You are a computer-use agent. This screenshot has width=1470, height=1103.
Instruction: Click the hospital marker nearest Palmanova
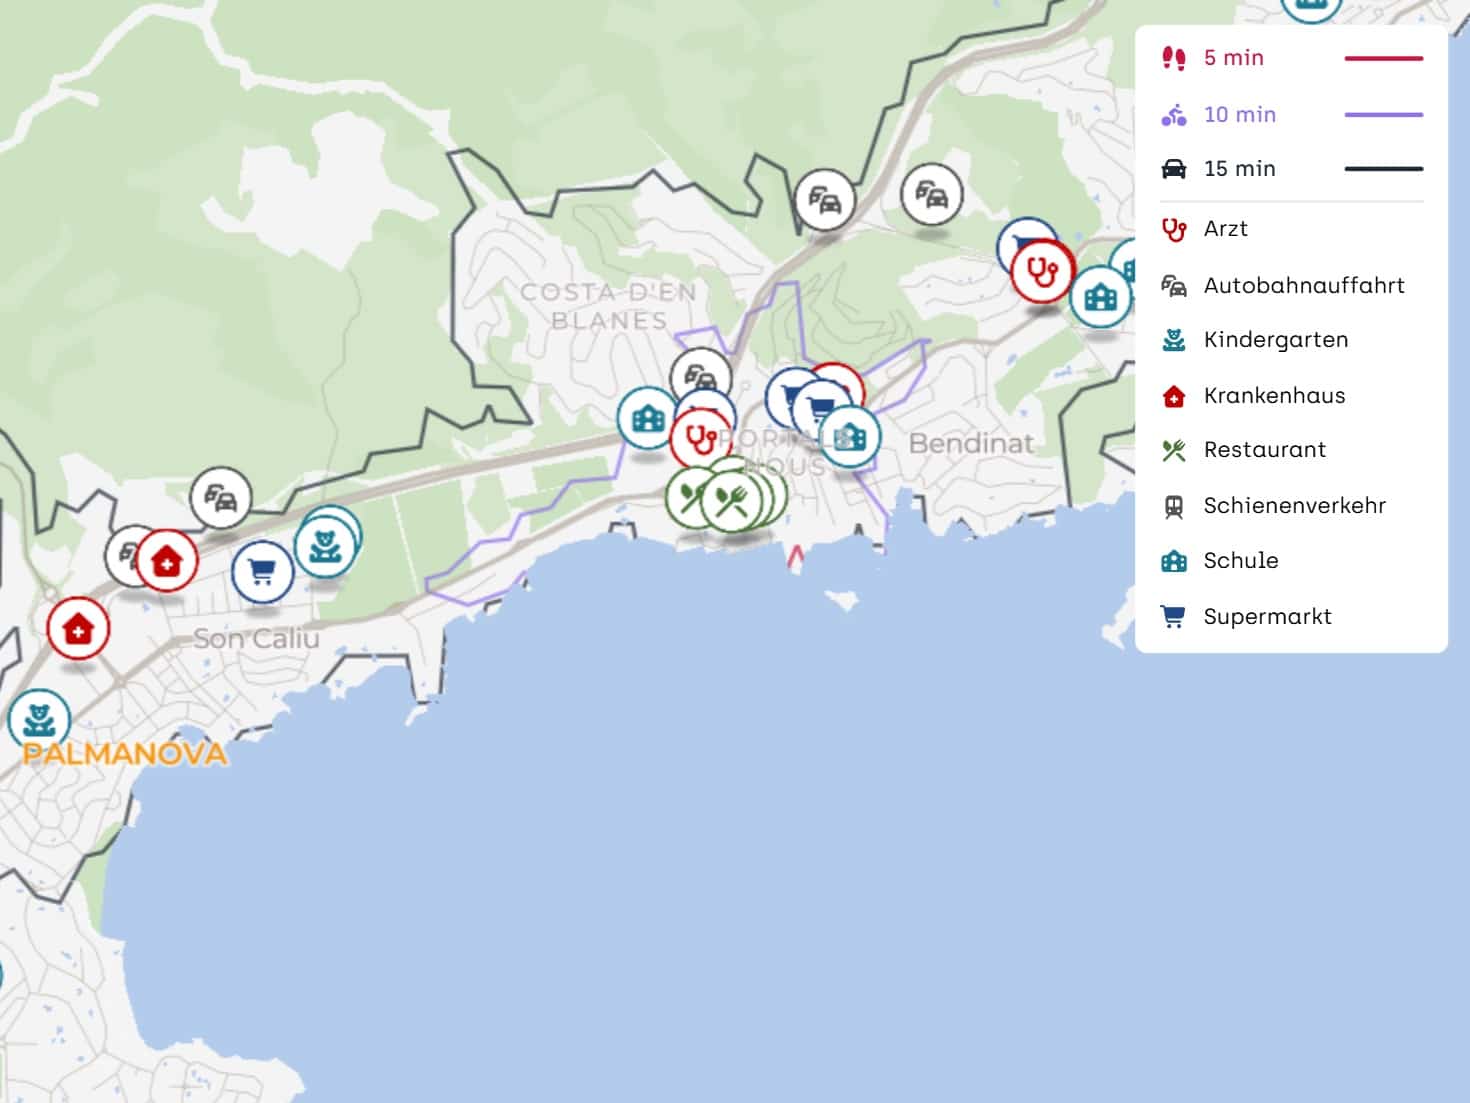click(77, 629)
